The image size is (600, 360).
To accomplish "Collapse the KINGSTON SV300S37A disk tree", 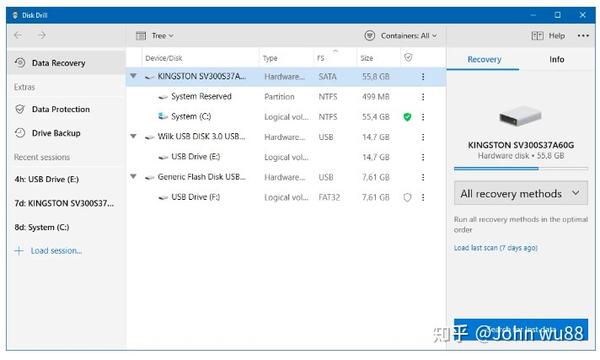I will (133, 76).
